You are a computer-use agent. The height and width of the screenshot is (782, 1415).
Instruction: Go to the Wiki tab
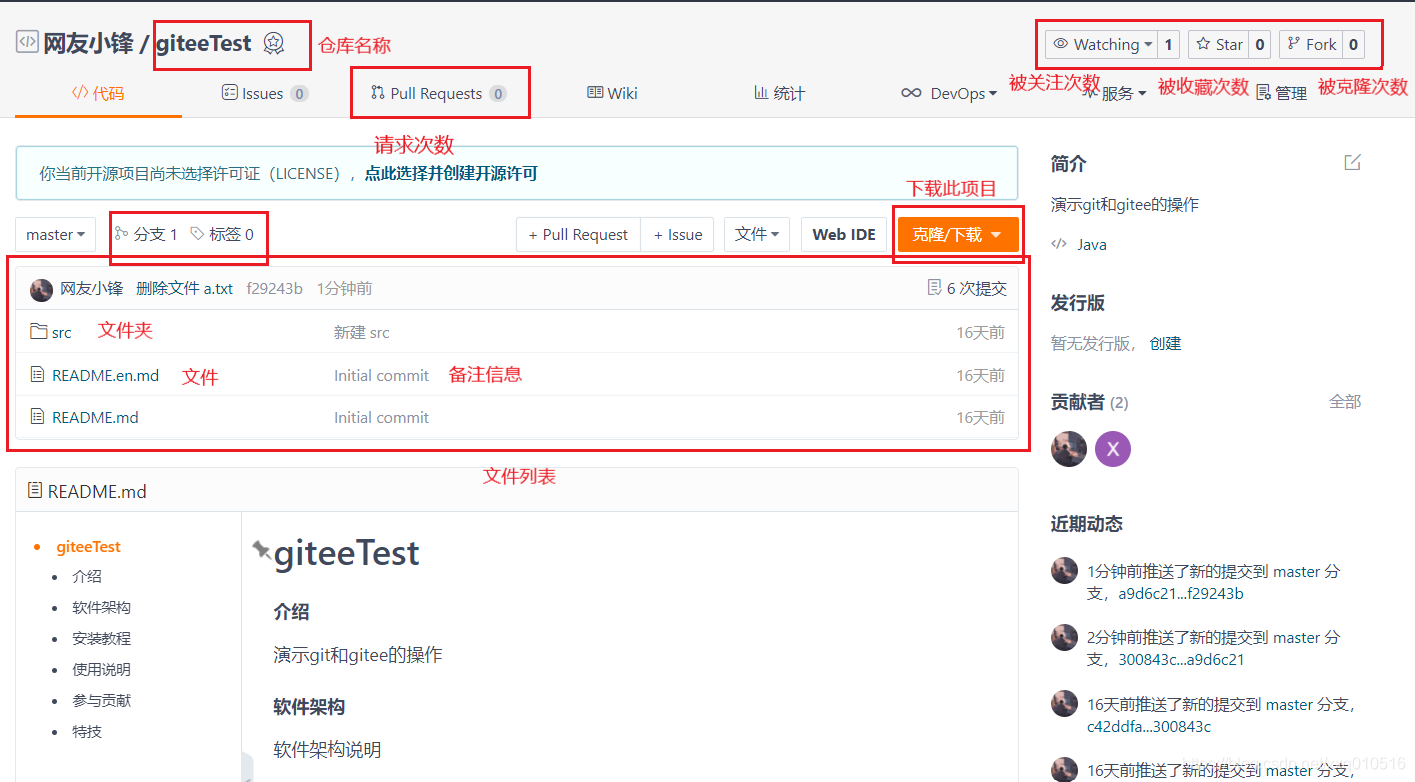pyautogui.click(x=612, y=93)
